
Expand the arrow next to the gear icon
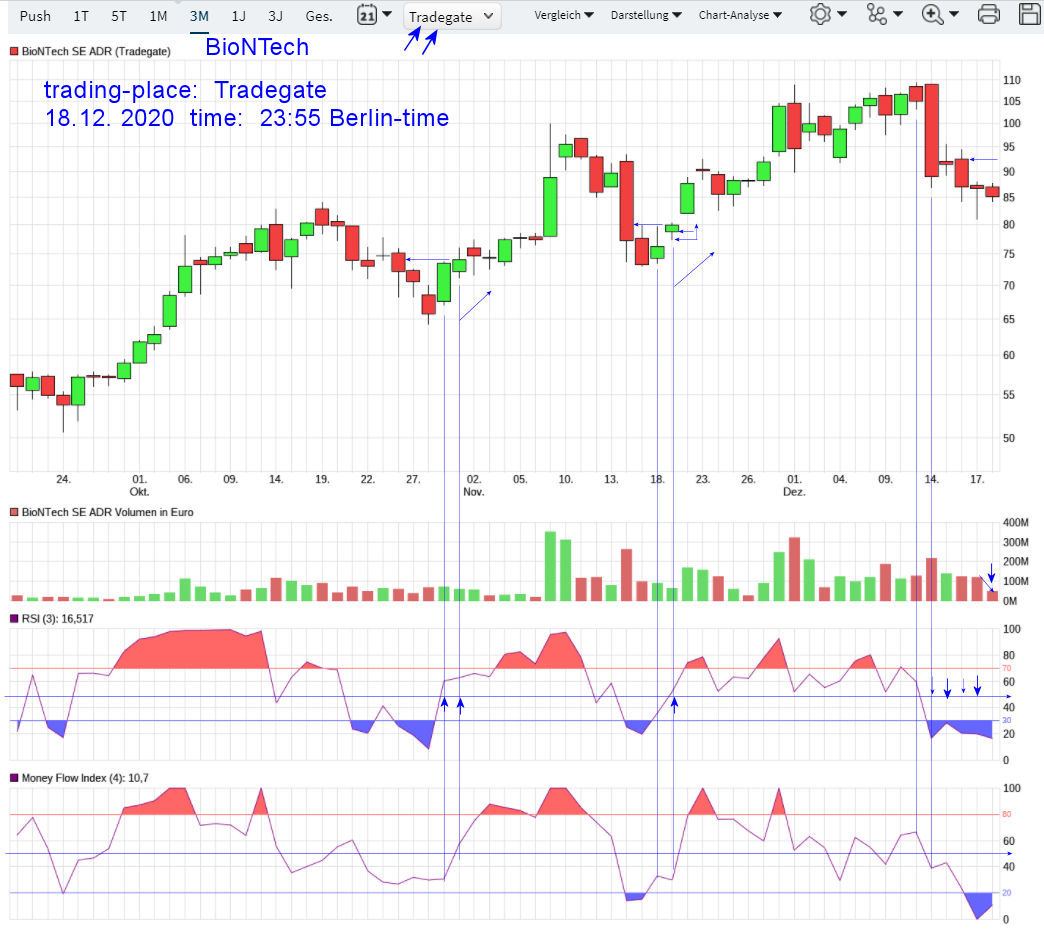click(842, 13)
